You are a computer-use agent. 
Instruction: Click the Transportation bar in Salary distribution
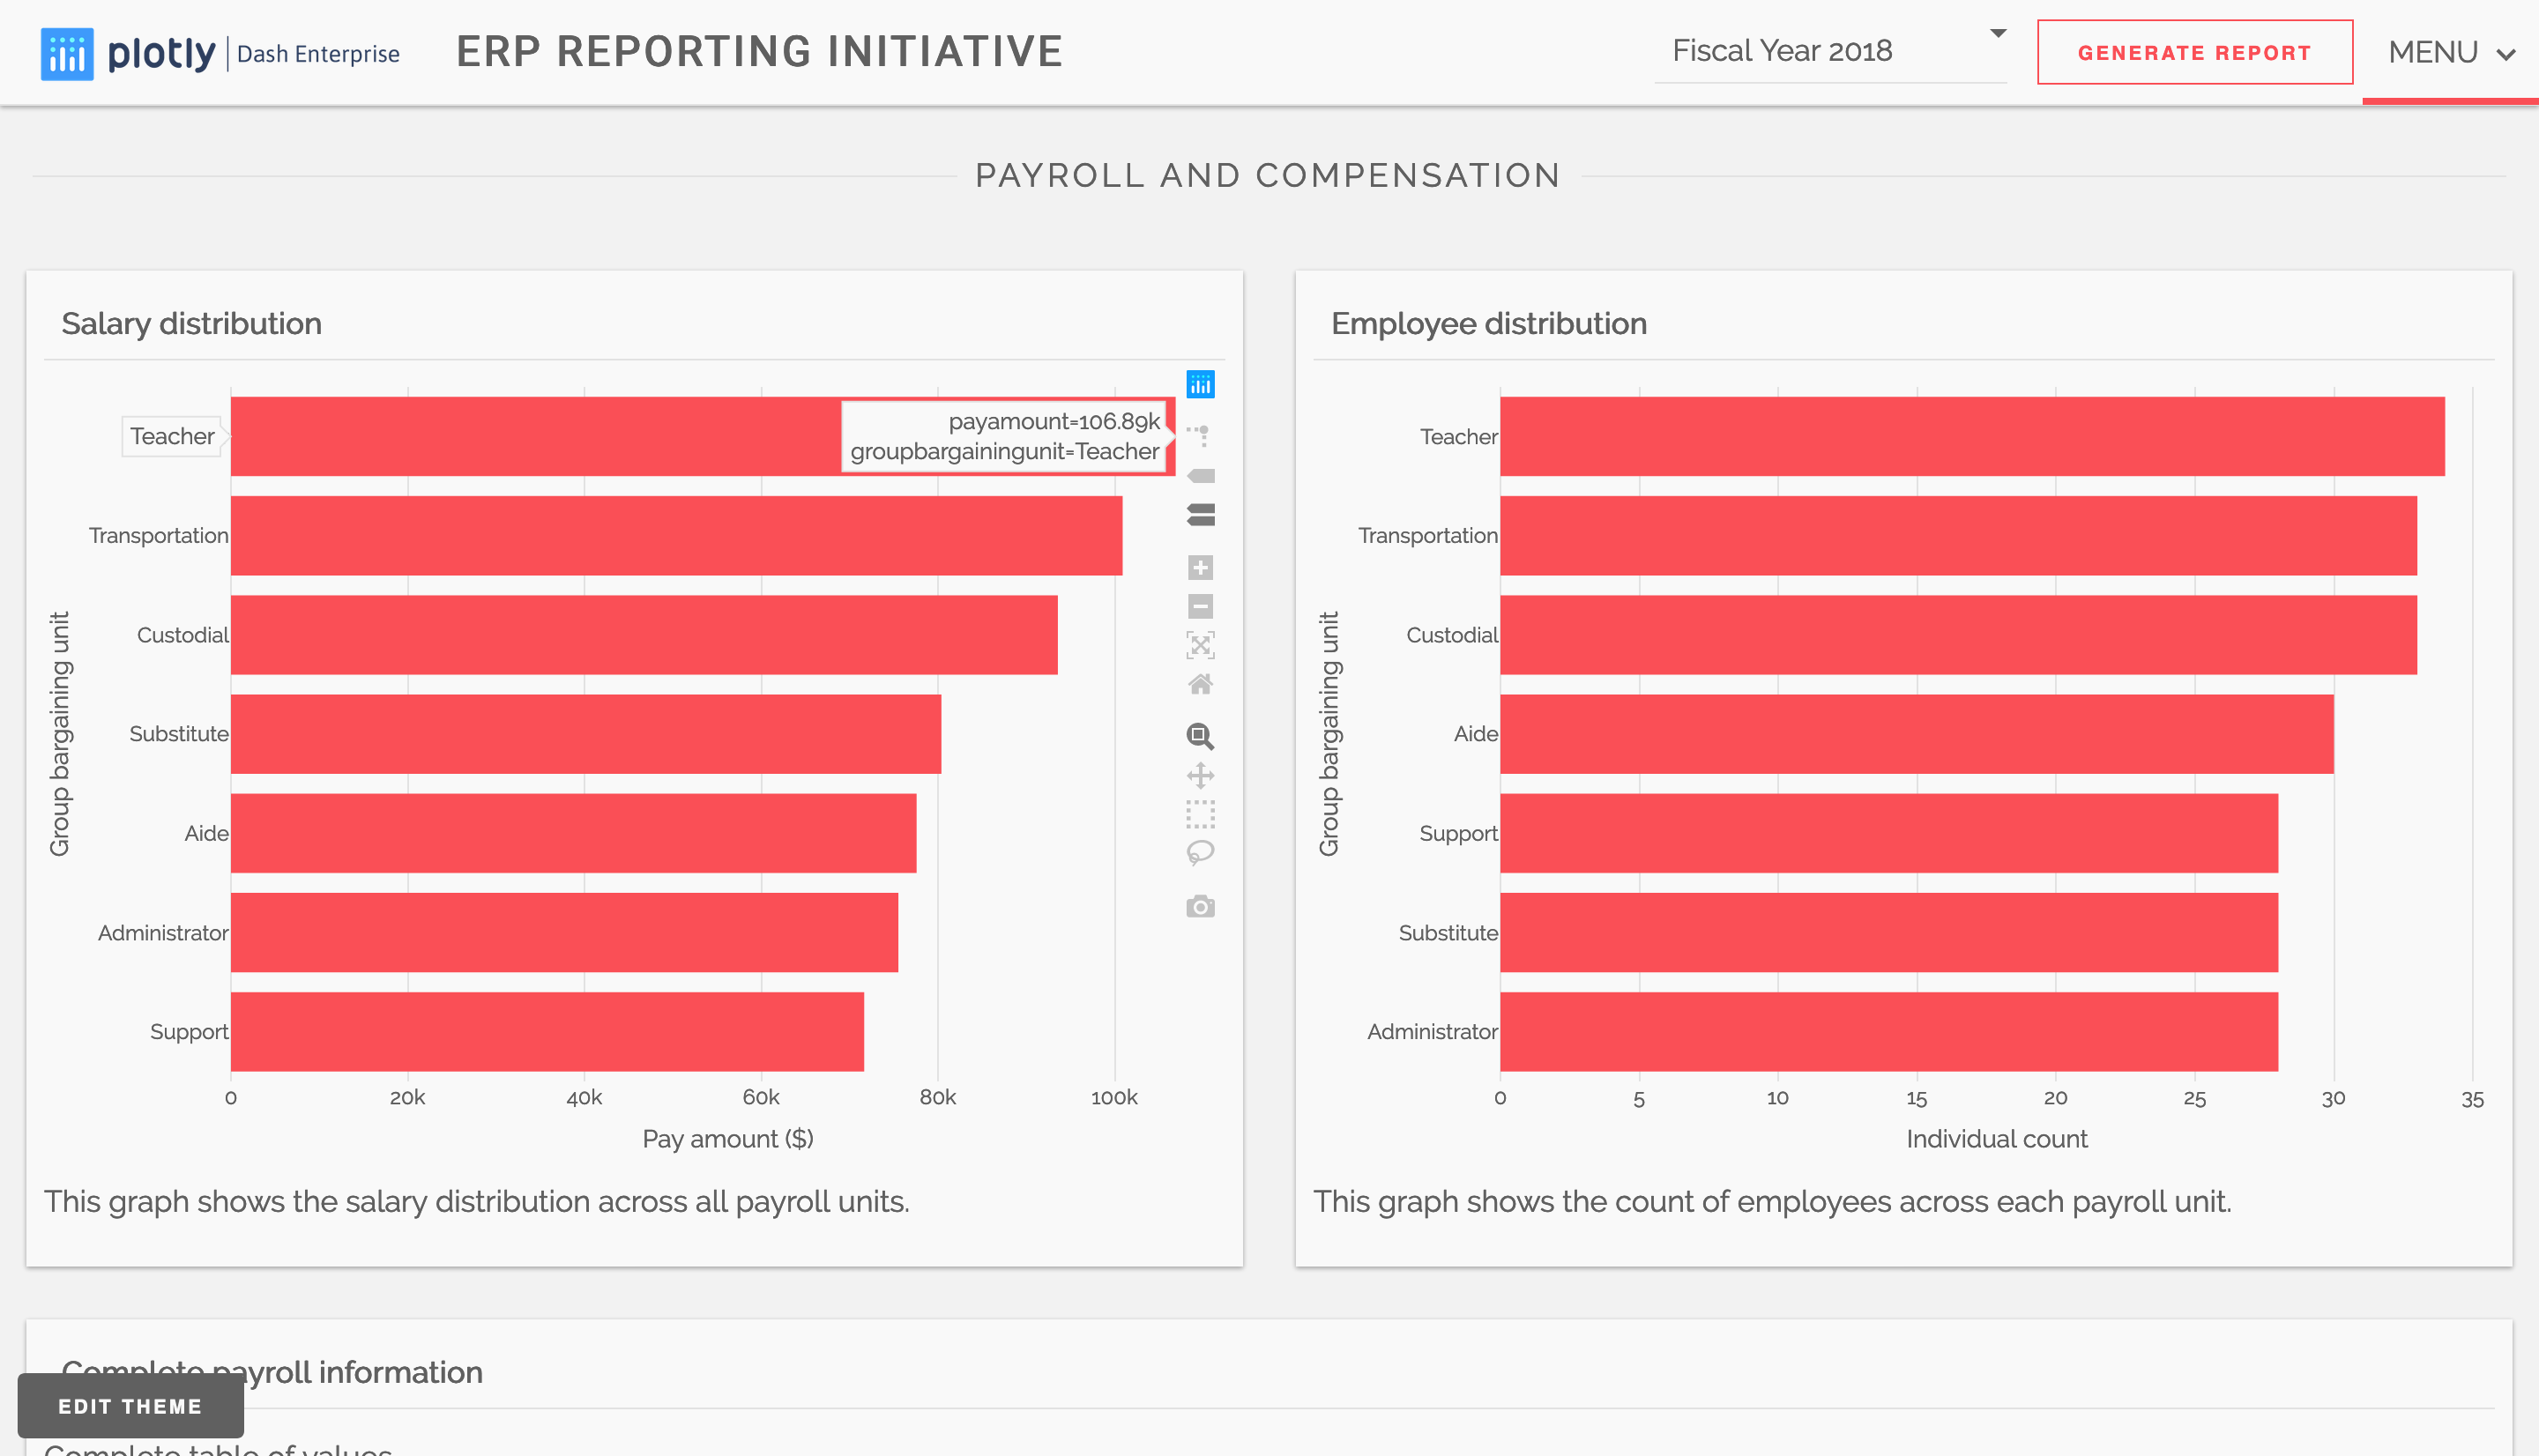(x=676, y=536)
